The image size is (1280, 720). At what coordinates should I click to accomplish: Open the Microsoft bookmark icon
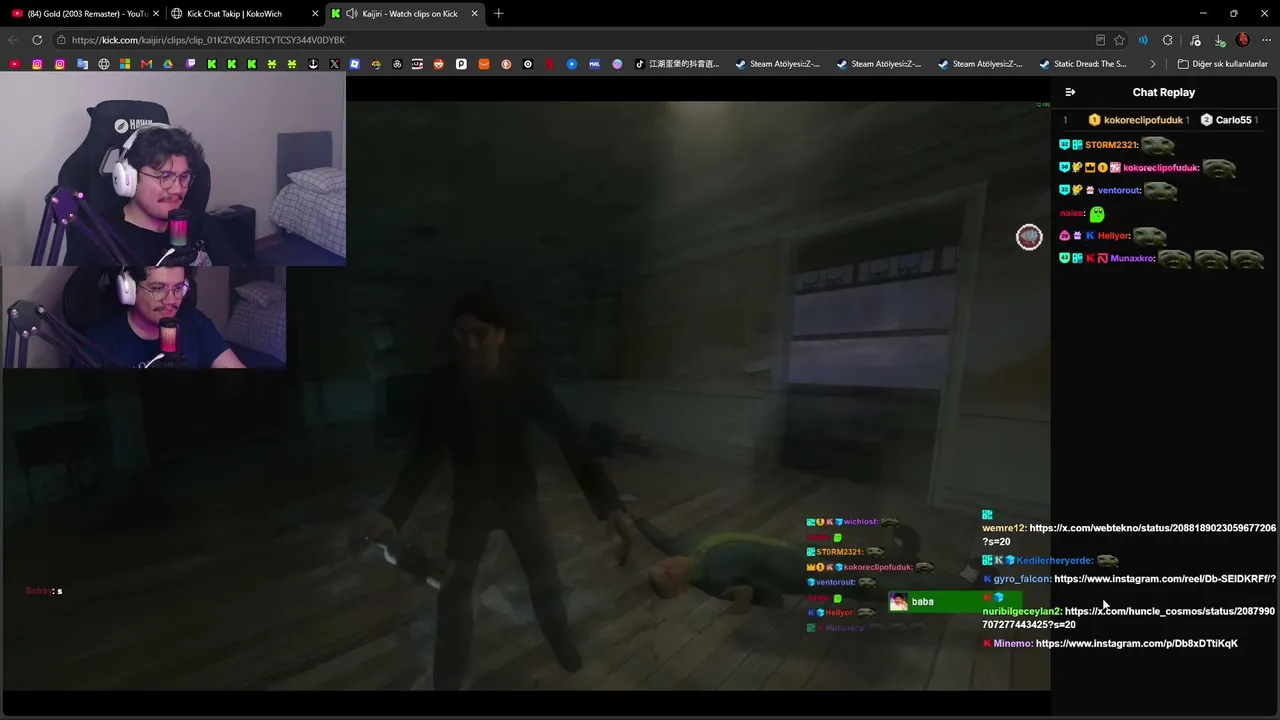coord(125,64)
